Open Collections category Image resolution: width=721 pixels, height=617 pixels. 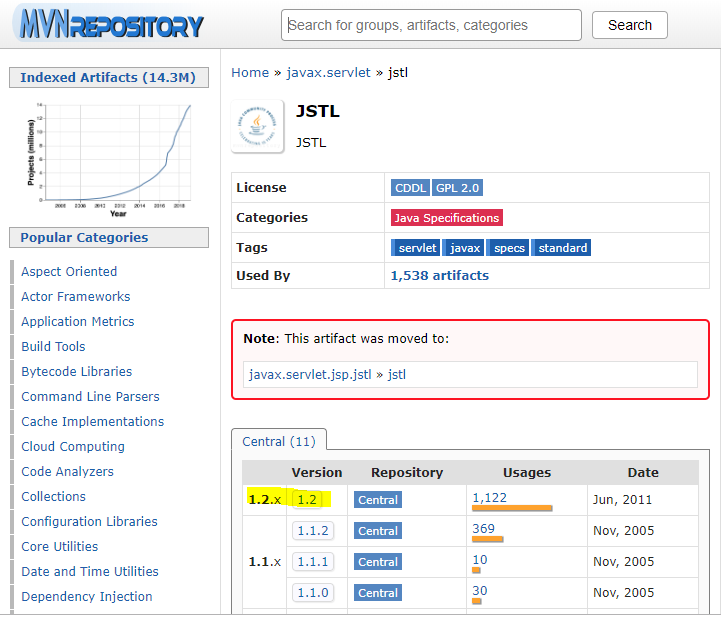click(x=53, y=497)
